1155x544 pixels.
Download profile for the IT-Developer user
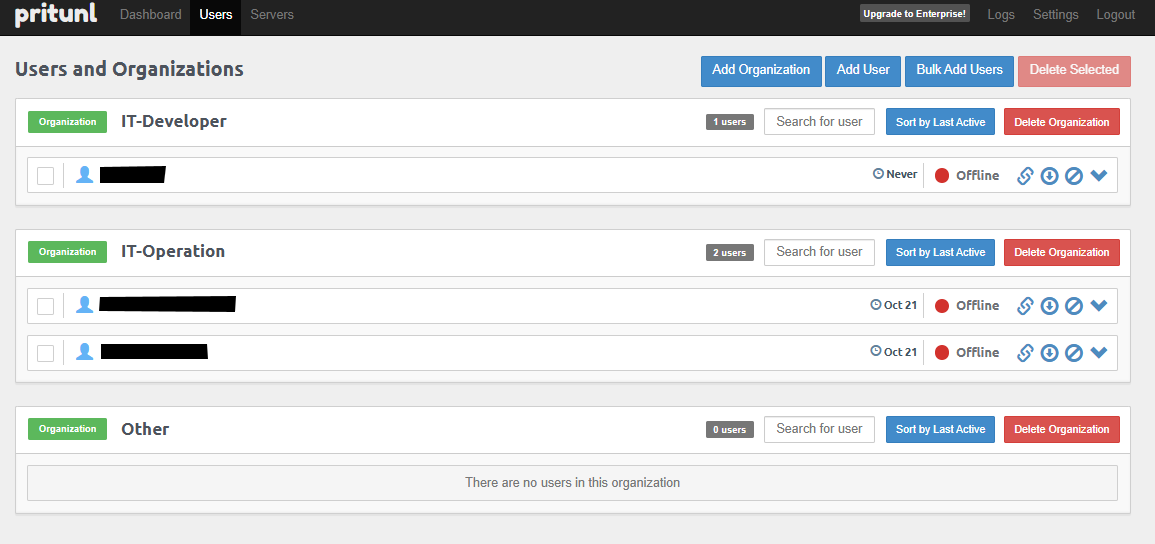[1049, 176]
